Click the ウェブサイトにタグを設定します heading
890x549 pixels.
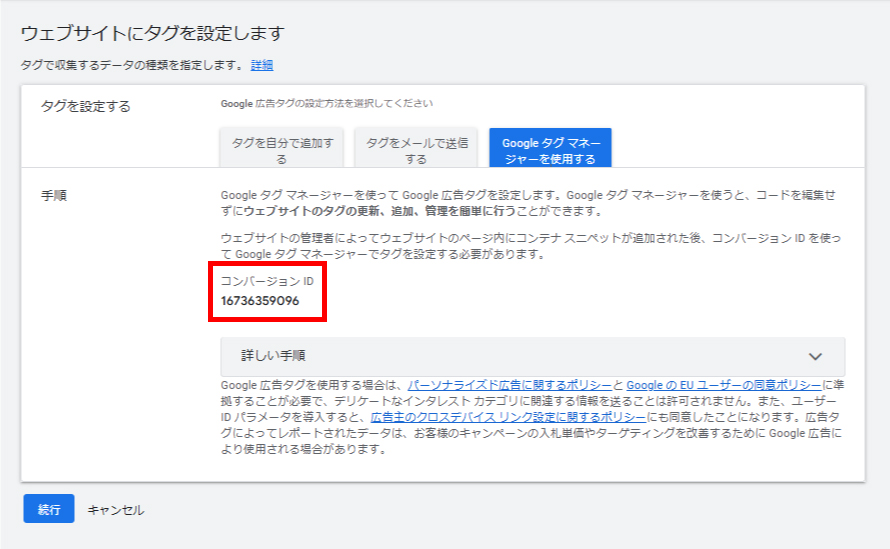(153, 34)
